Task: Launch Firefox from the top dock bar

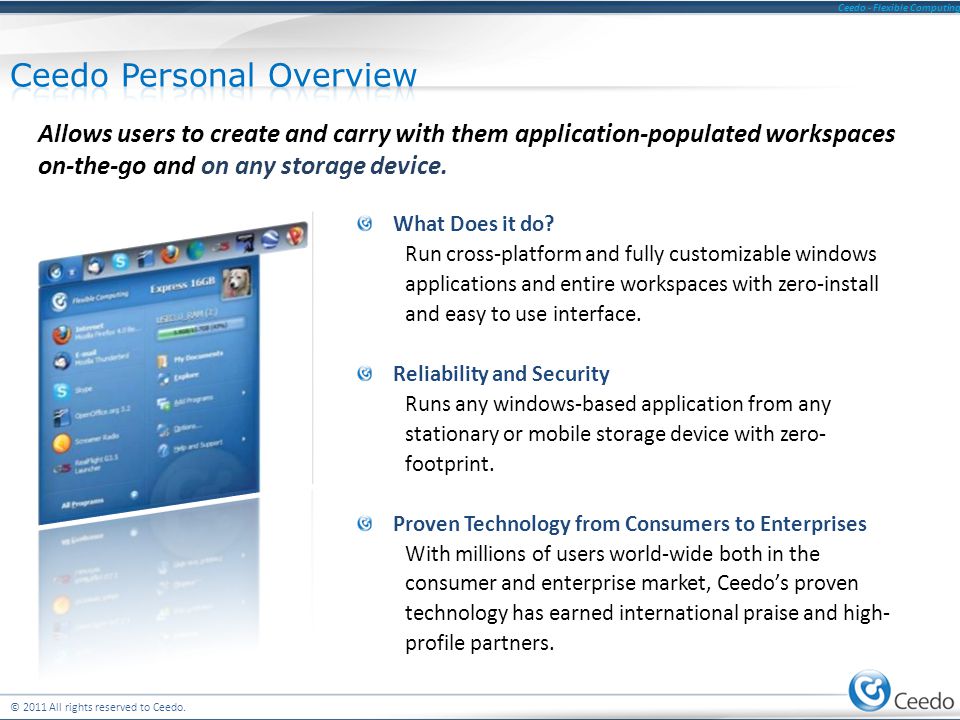Action: (170, 254)
